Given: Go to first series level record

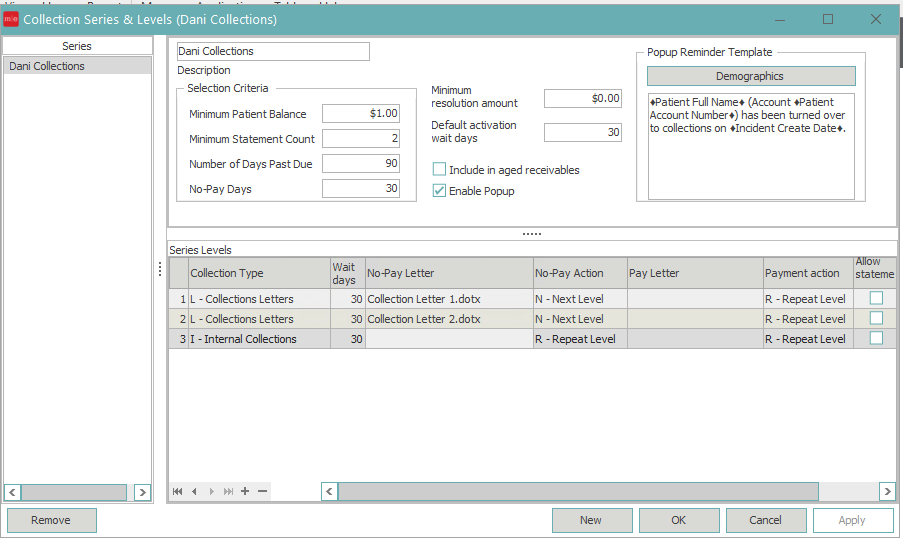Looking at the screenshot, I should [178, 491].
